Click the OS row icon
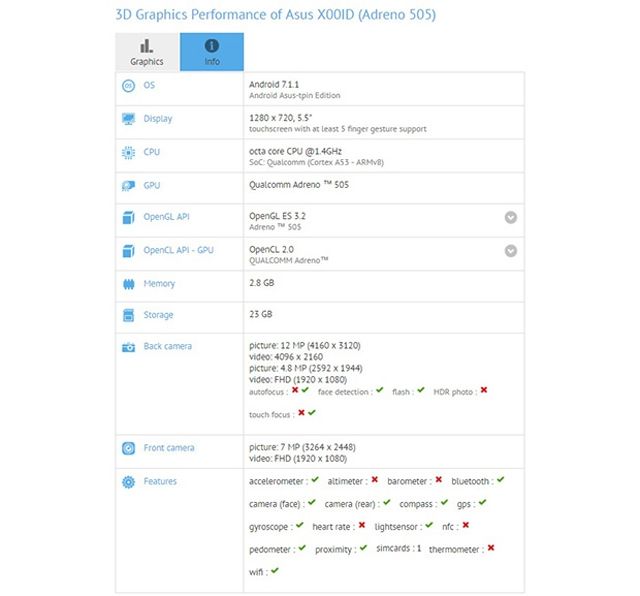The height and width of the screenshot is (596, 640). click(x=129, y=86)
